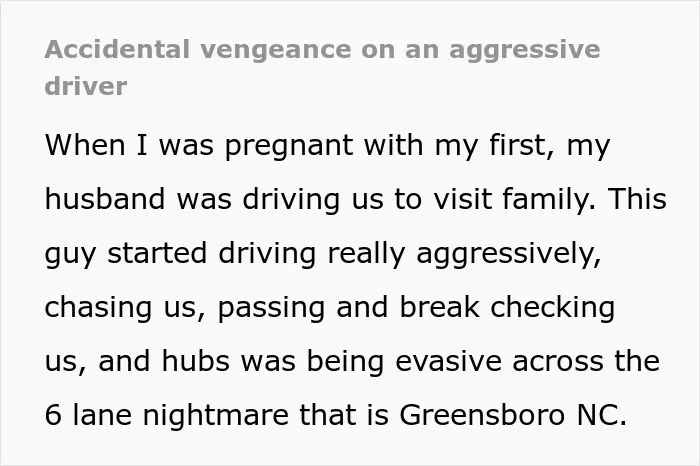
Task: Select the word 'aggressively,' in the body text
Action: pos(508,255)
